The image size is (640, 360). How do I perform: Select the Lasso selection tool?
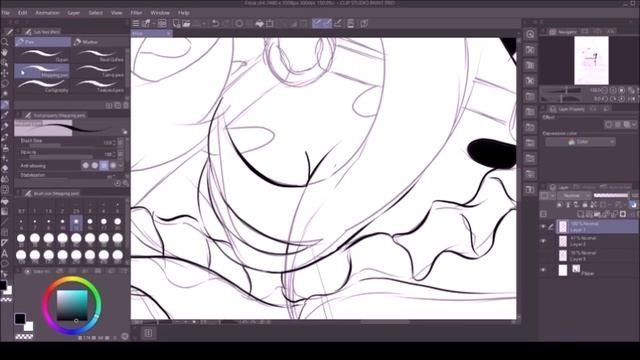(5, 84)
